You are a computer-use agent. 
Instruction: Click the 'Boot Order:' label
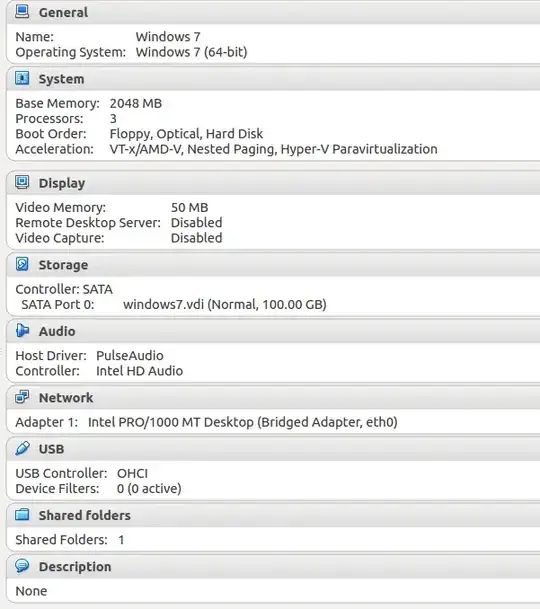tap(51, 134)
